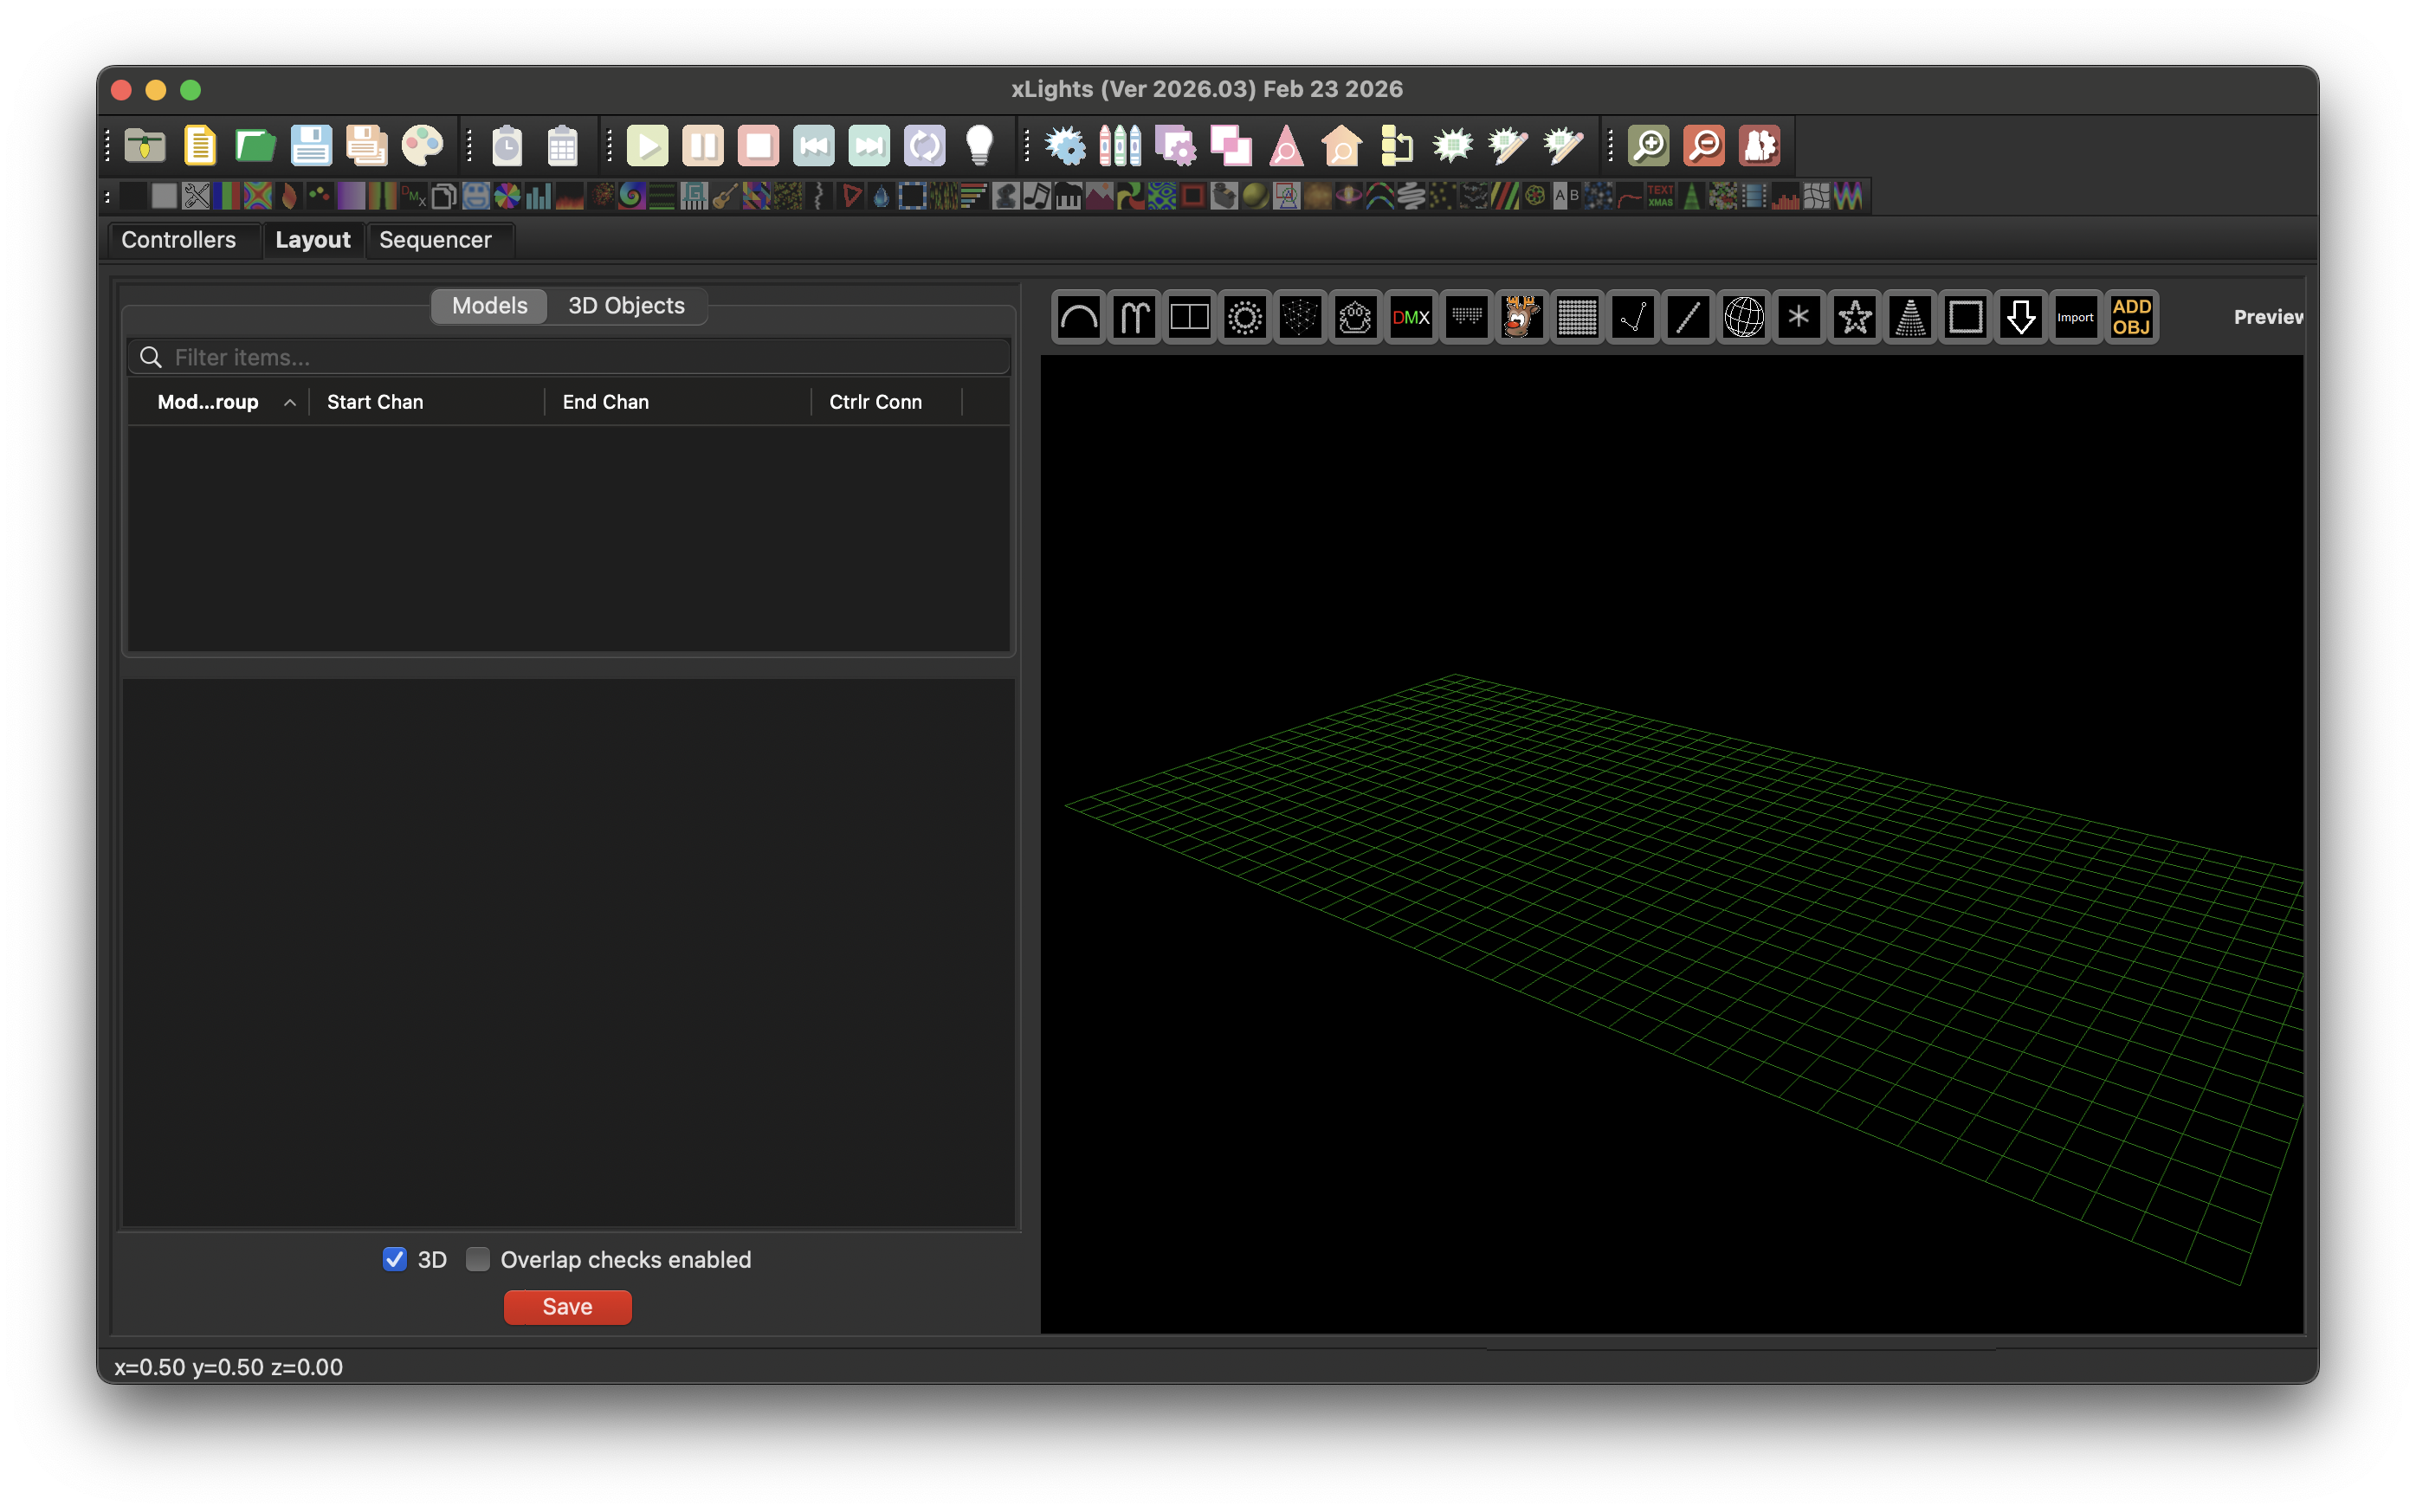Select the 3D Objects segment
Image resolution: width=2416 pixels, height=1512 pixels.
point(627,306)
